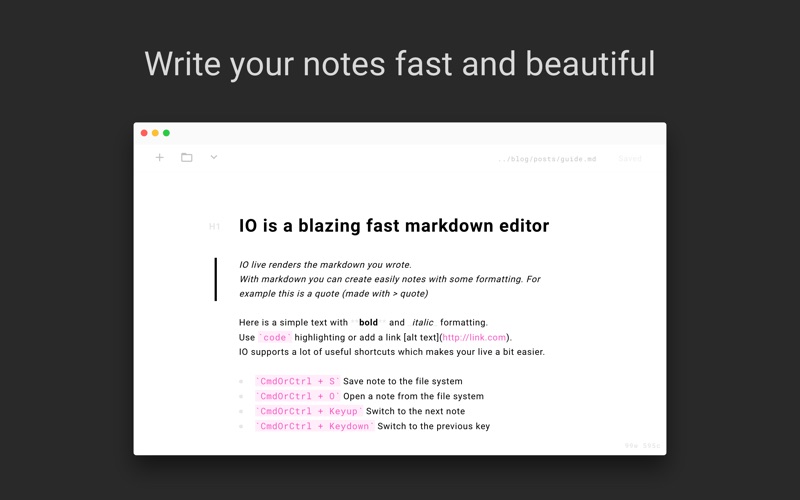Click the `CmdOrCtrl + Keyup` code snippet
This screenshot has height=500, width=800.
click(309, 411)
